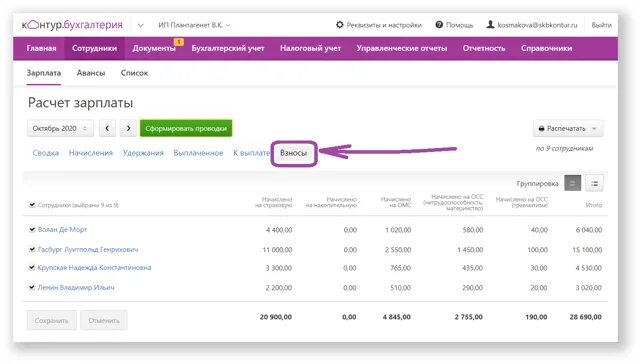This screenshot has height=364, width=640.
Task: Uncheck the Волан Де Морт checkbox
Action: [32, 229]
